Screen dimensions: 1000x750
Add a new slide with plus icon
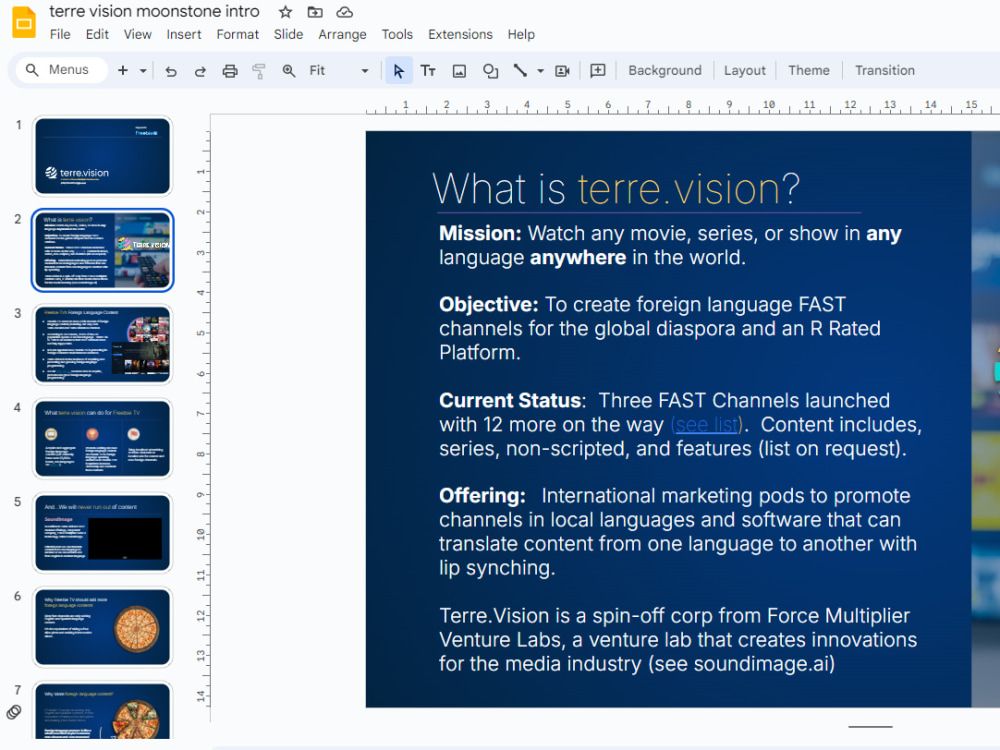coord(123,70)
